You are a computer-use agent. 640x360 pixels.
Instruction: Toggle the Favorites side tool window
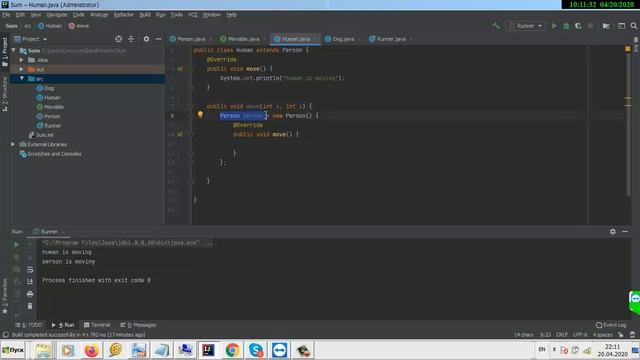5,296
